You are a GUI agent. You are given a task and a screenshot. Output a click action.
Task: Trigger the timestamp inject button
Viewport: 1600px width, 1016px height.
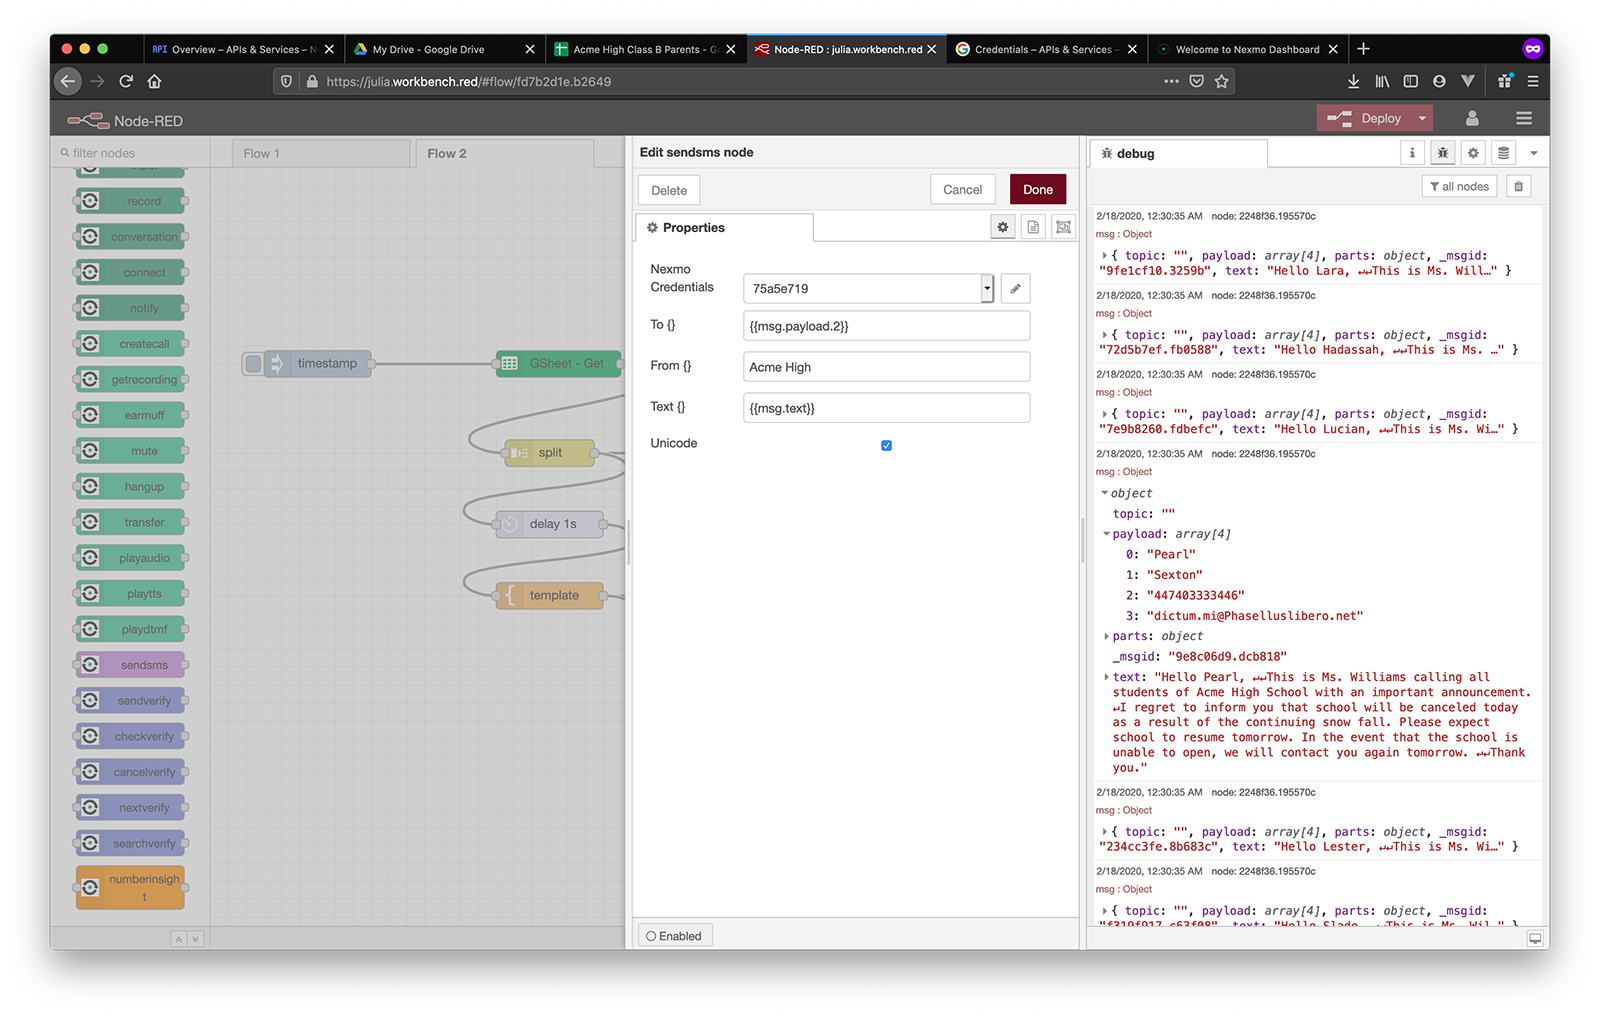(253, 364)
